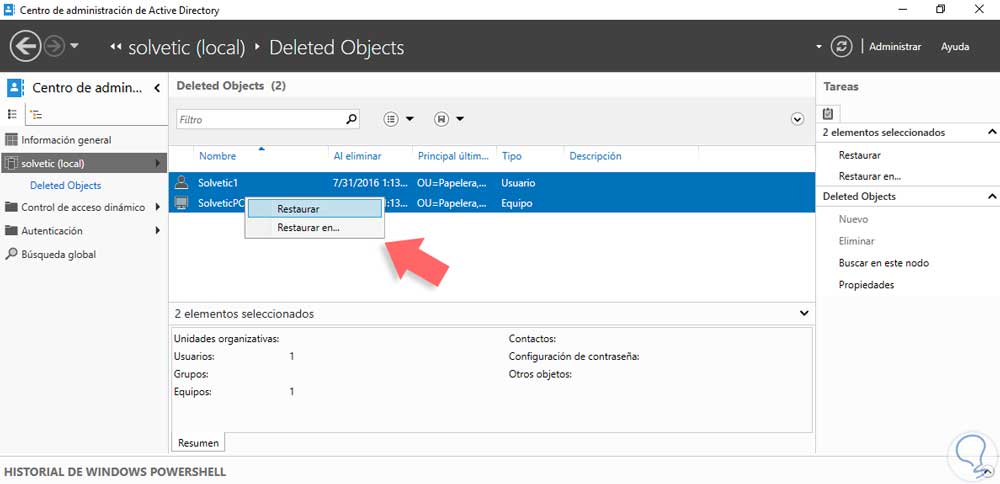The width and height of the screenshot is (1000, 484).
Task: Open the Administrar menu
Action: 894,46
